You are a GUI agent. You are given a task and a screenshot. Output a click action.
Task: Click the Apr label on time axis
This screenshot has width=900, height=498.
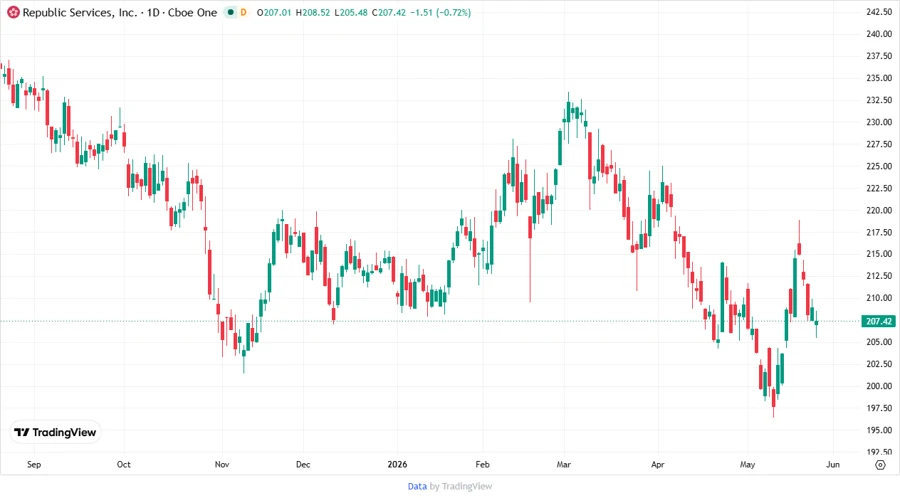(x=657, y=464)
